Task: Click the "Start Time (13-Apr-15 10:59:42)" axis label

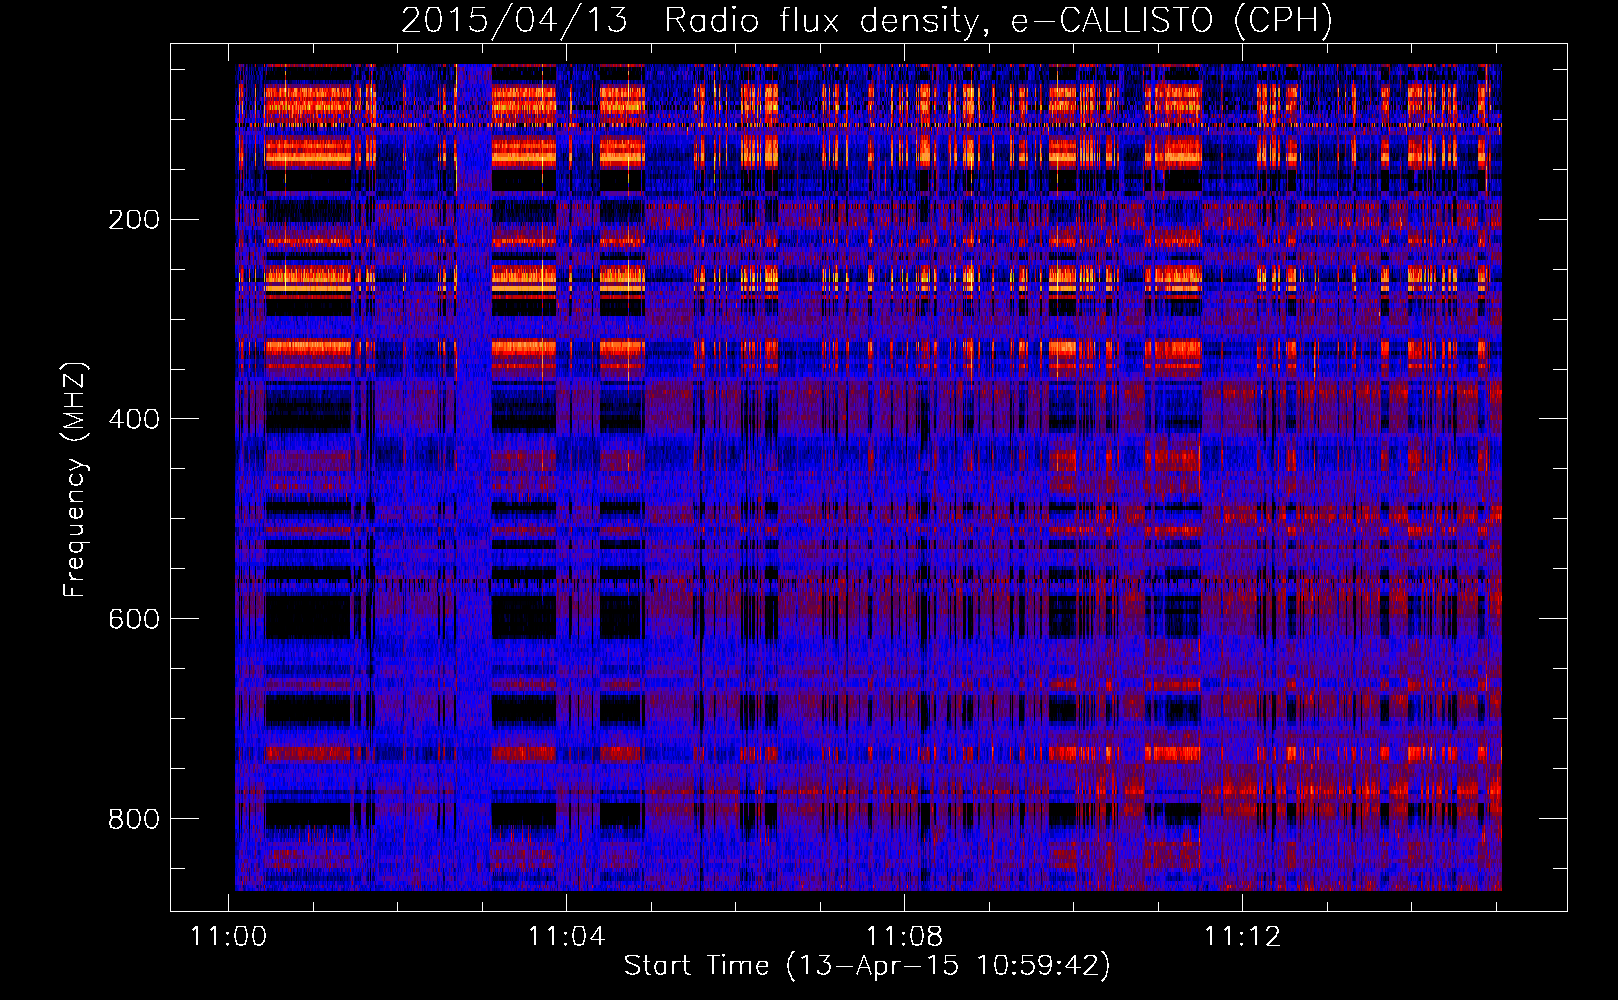Action: (x=867, y=966)
